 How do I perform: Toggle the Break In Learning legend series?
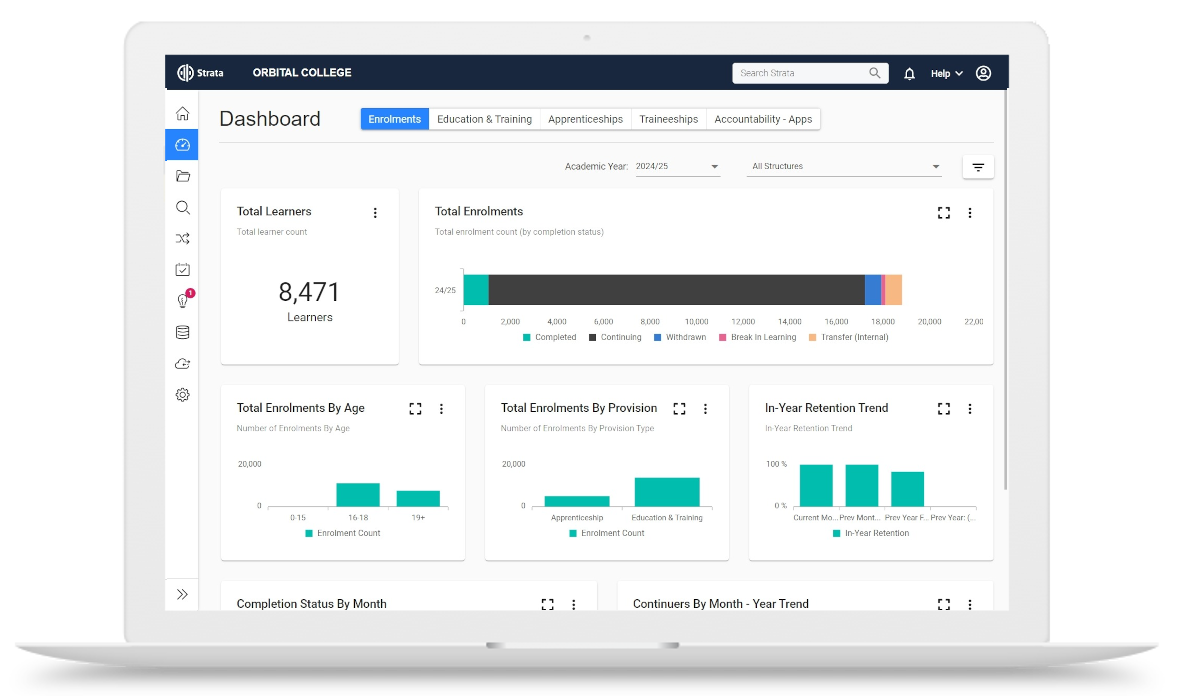click(x=757, y=337)
